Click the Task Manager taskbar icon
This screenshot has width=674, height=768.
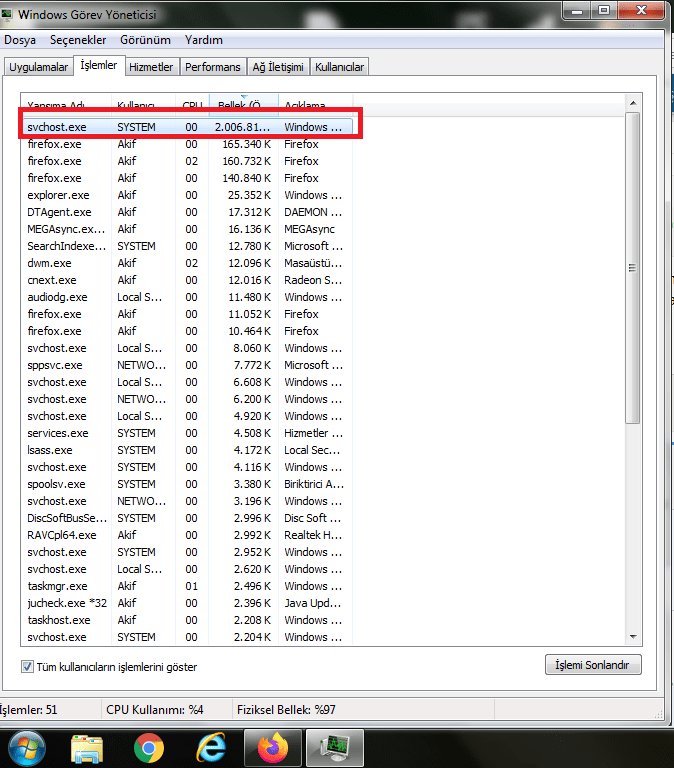(335, 748)
